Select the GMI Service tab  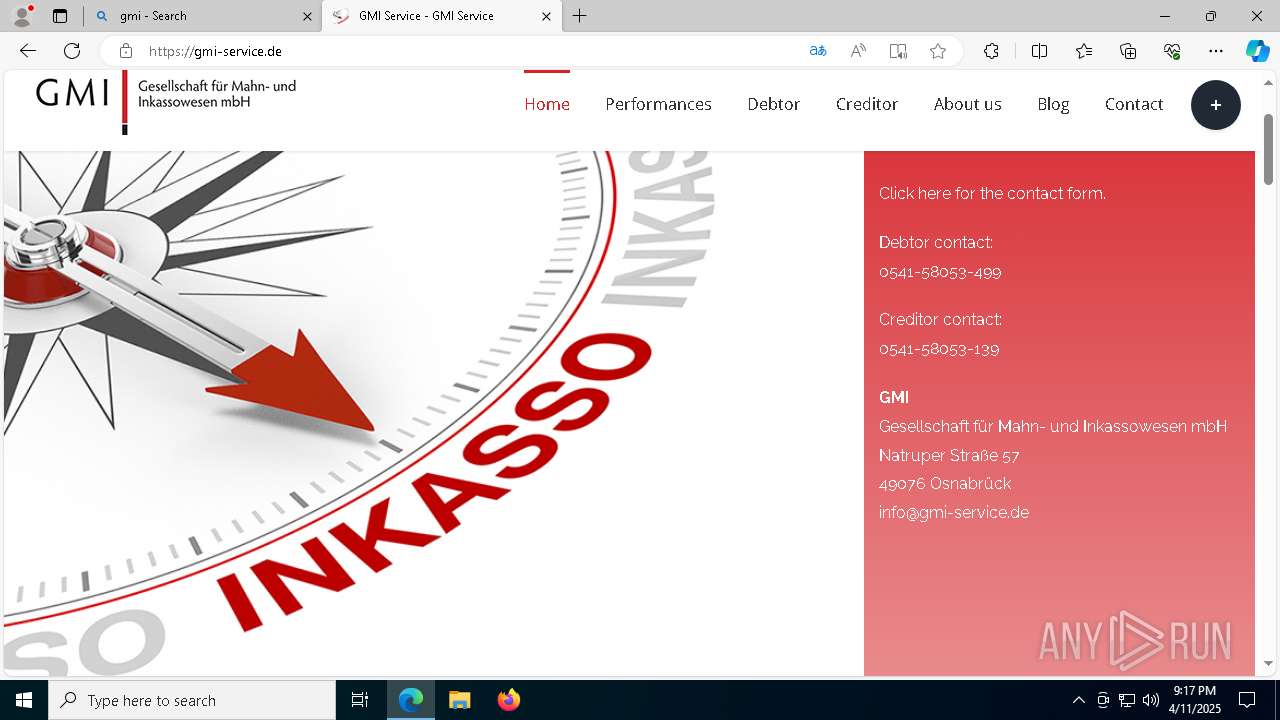[443, 16]
